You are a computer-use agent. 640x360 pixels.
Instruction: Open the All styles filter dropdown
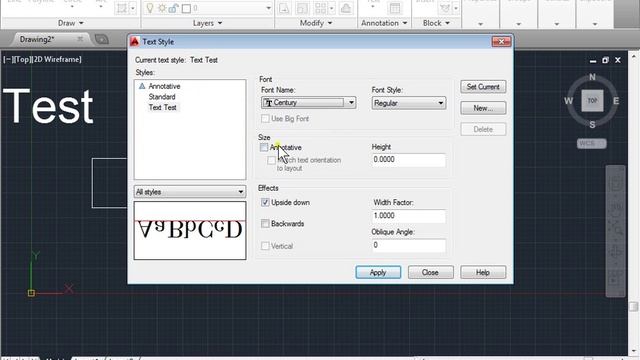click(190, 192)
